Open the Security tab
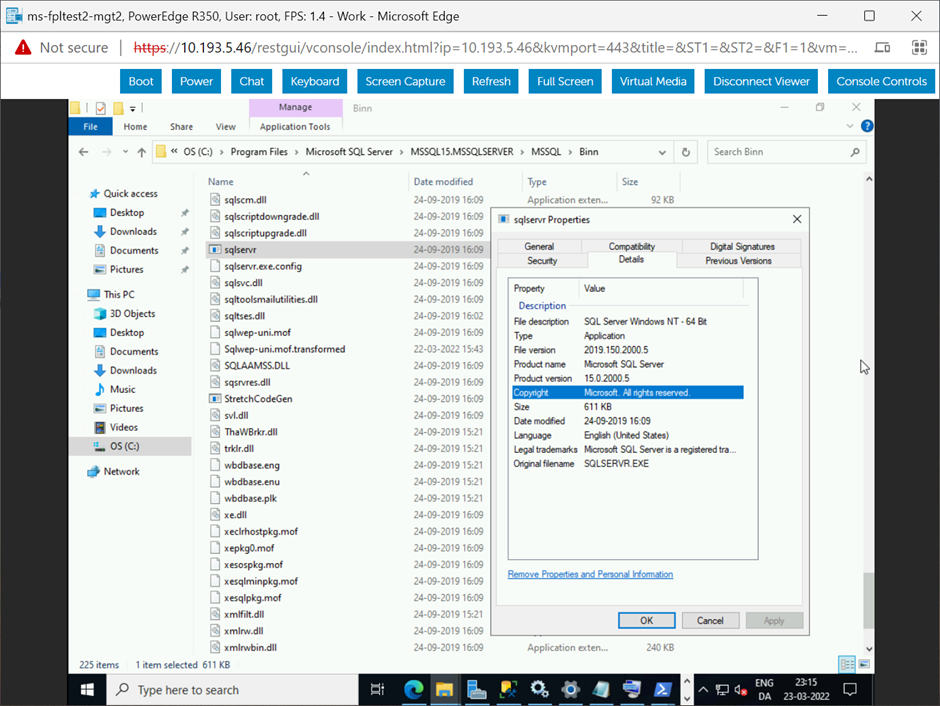Screen dimensions: 940x706 542,261
